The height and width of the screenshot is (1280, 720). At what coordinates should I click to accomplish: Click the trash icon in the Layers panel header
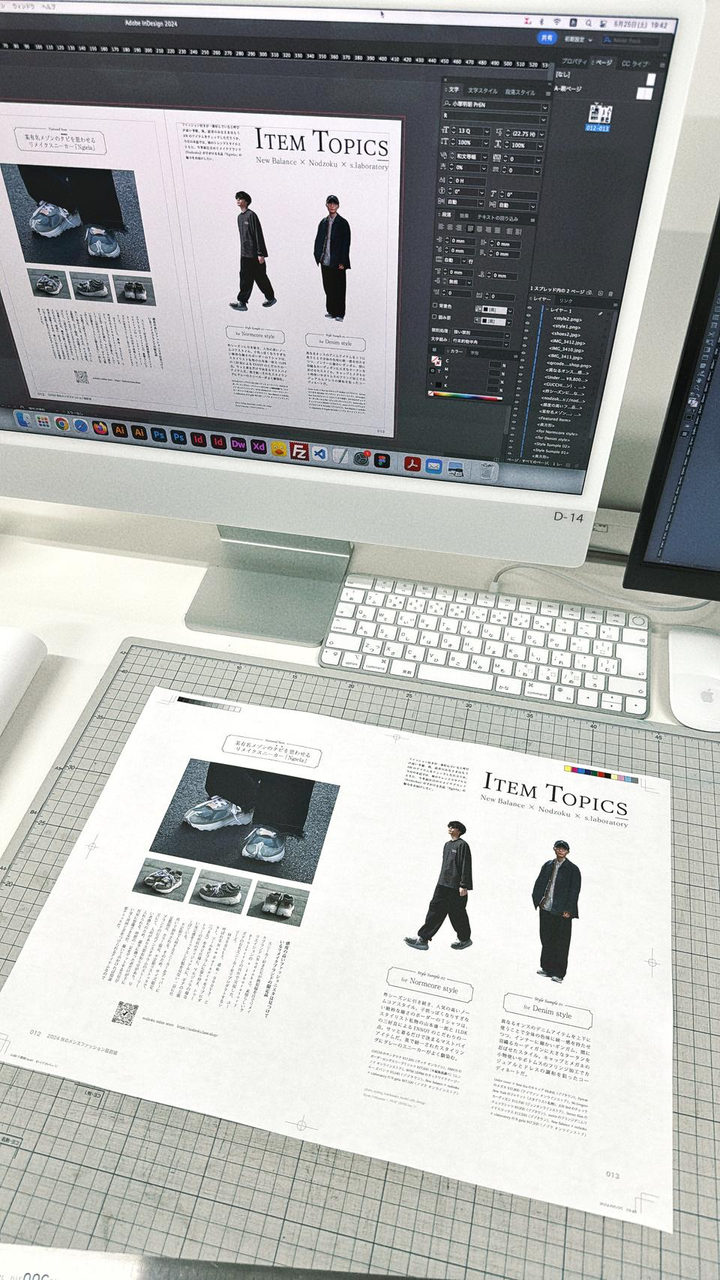(x=610, y=294)
